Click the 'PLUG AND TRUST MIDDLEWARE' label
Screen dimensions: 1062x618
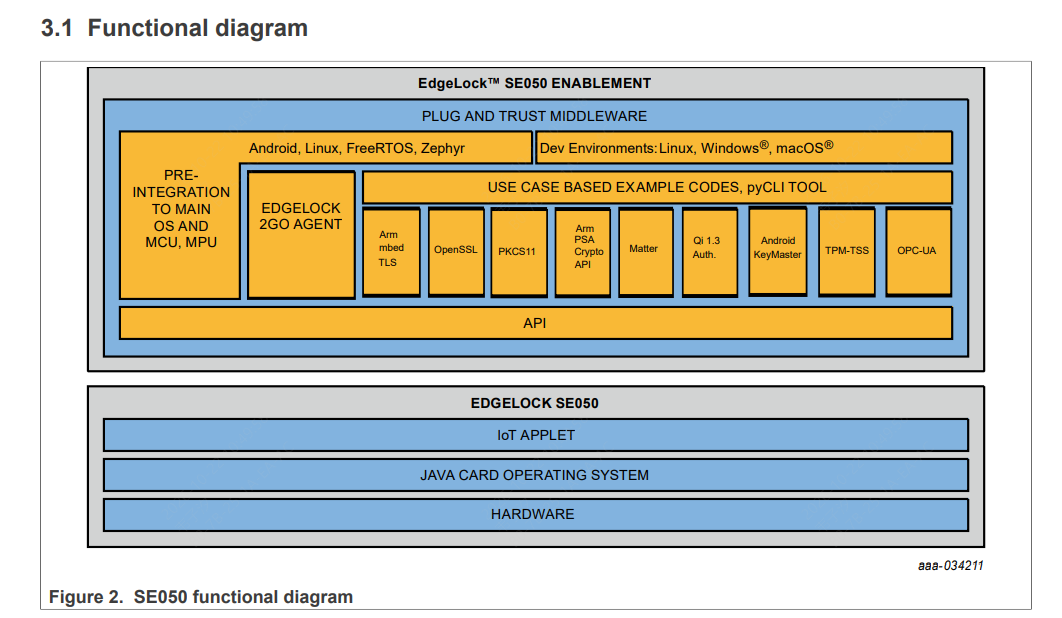tap(534, 116)
